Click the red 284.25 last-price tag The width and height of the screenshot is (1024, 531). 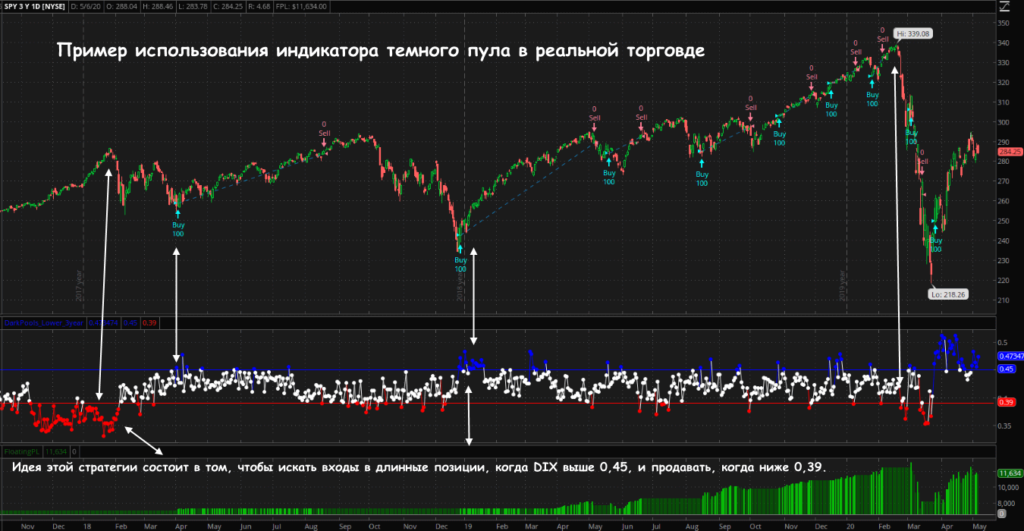click(x=1010, y=152)
